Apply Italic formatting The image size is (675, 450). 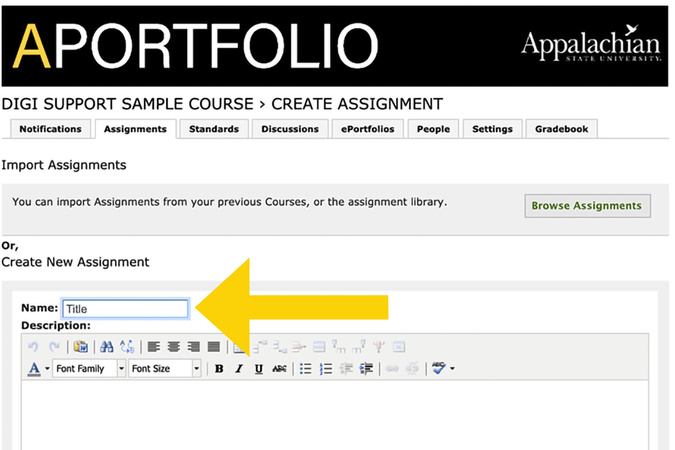239,369
